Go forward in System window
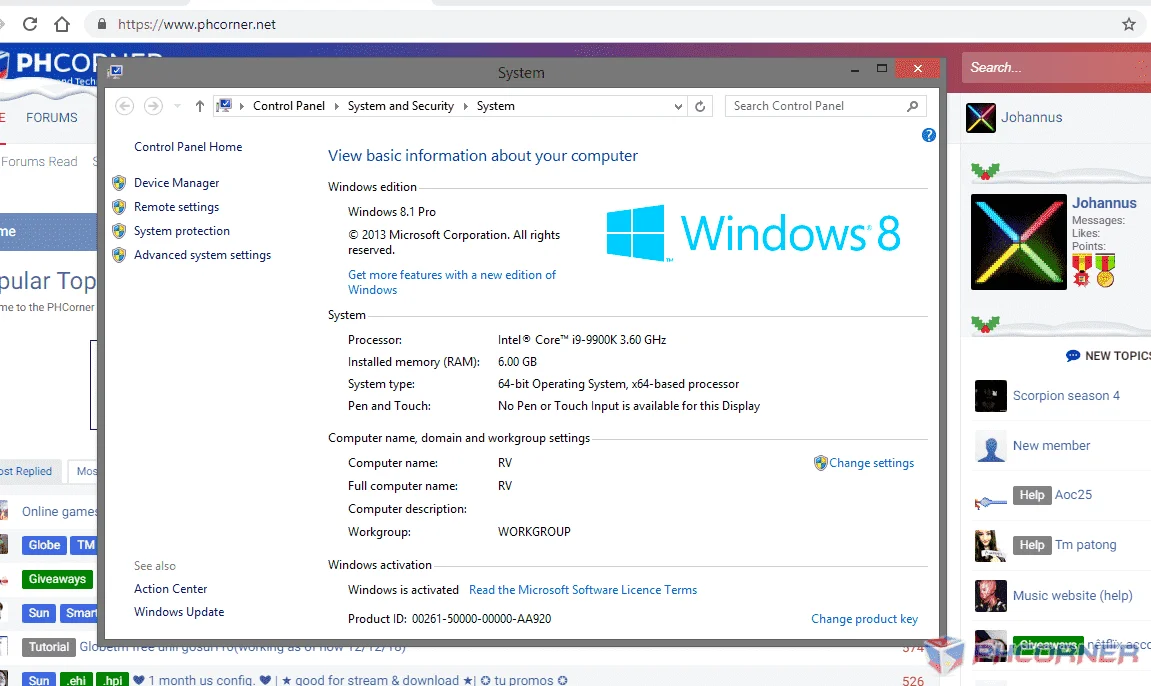The height and width of the screenshot is (686, 1151). 153,106
